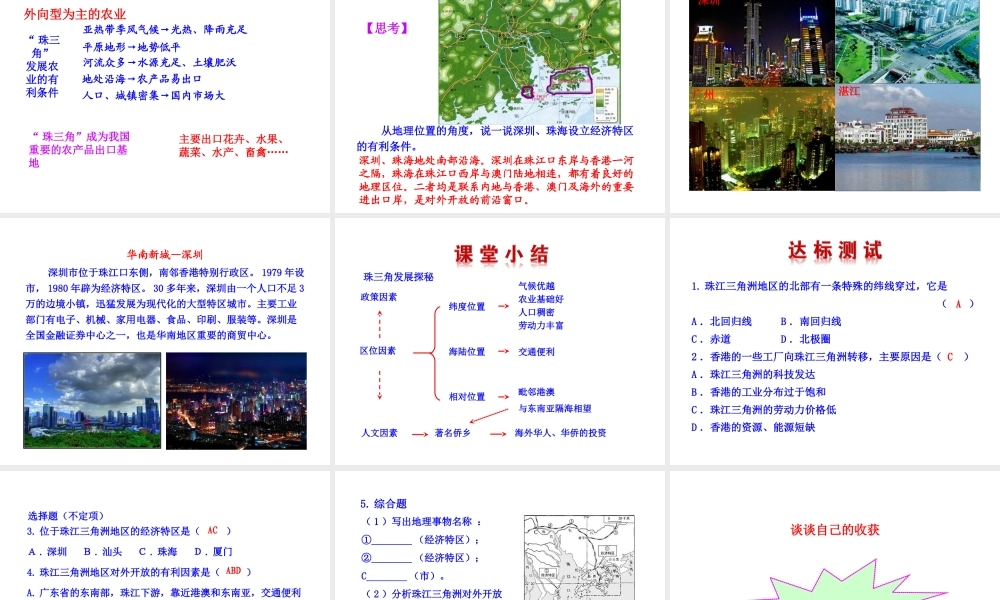Click the 毗邻港澳 item
Screen dimensions: 1000x600
(536, 392)
